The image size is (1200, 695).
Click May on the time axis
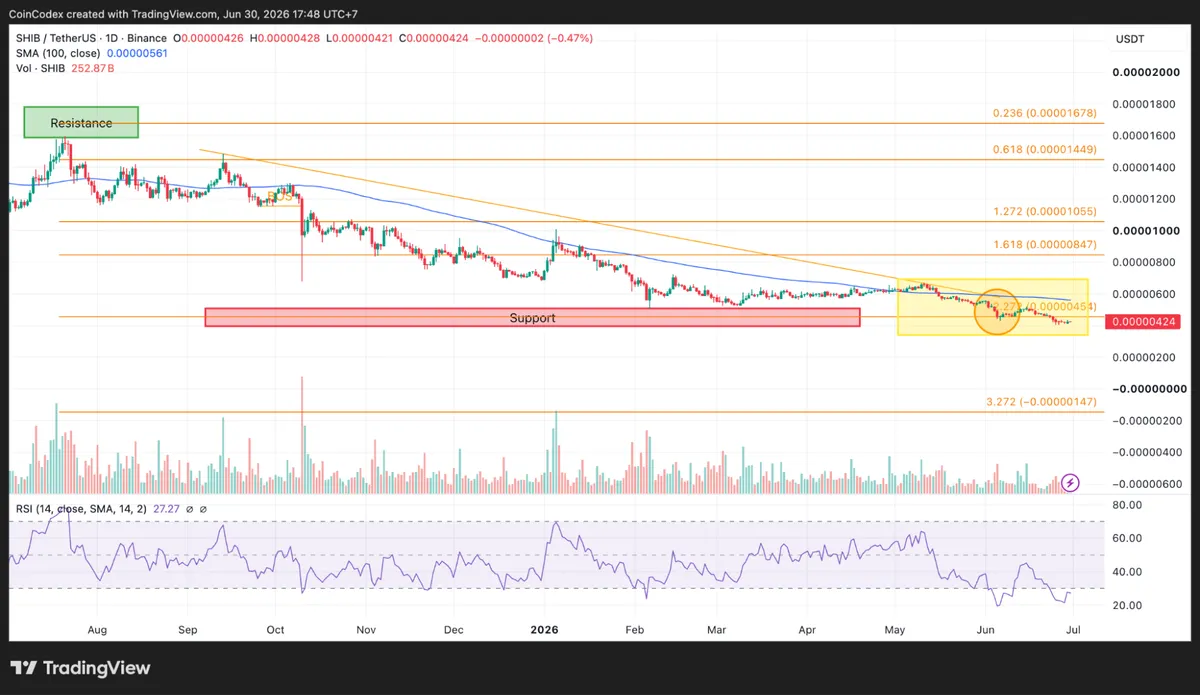pos(895,631)
